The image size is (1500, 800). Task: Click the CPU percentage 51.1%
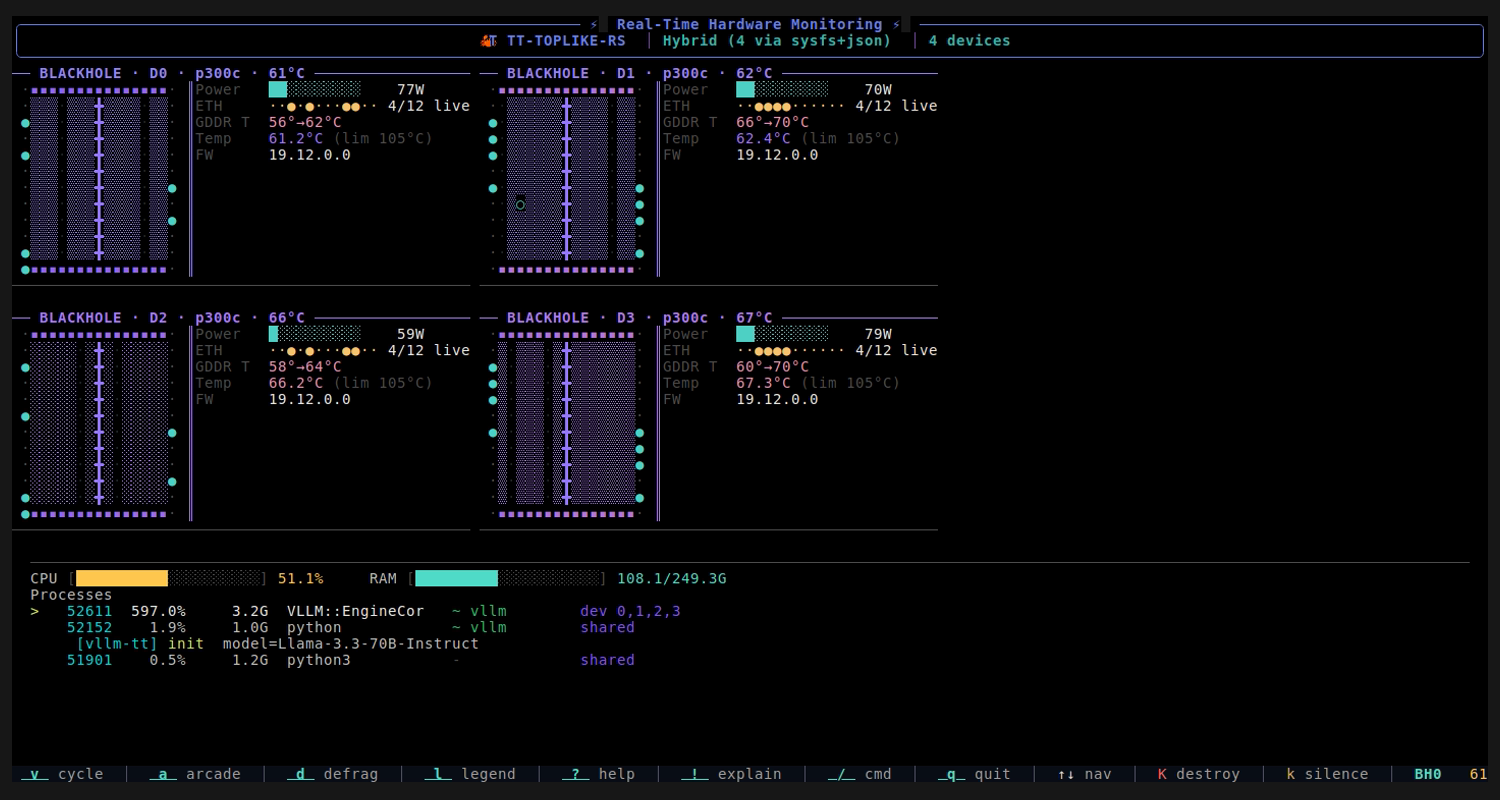[x=300, y=578]
